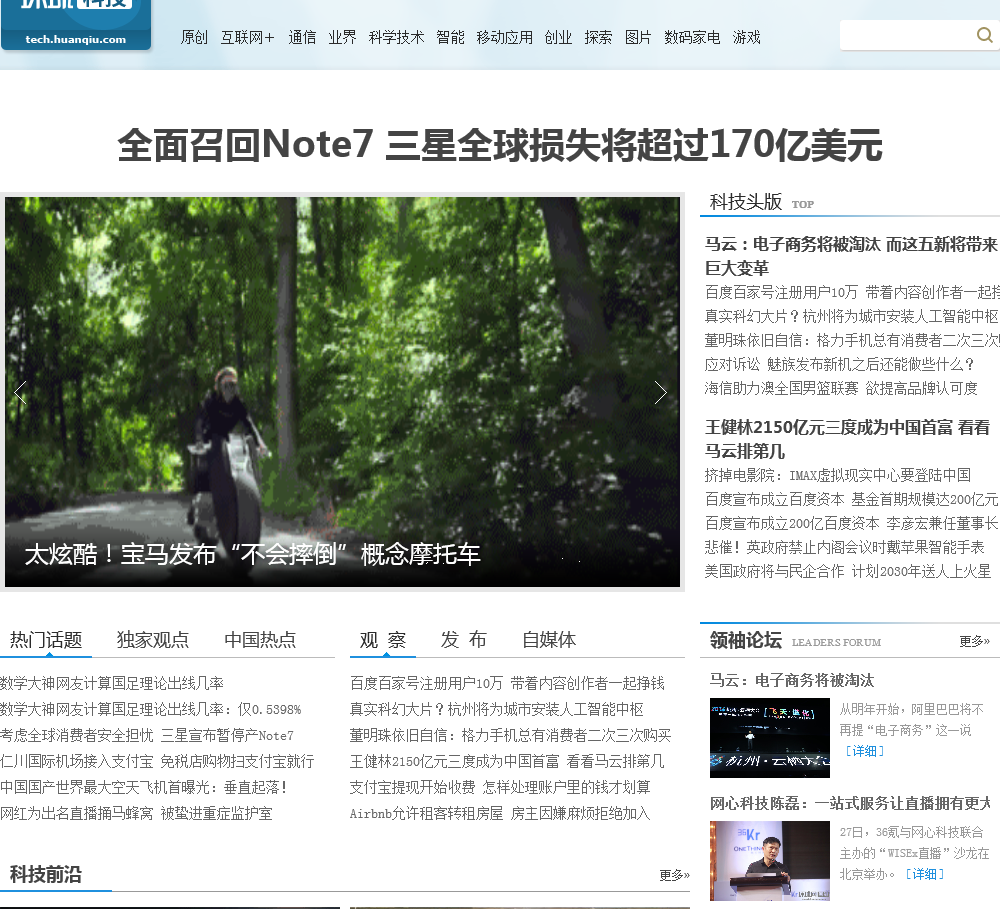Screen dimensions: 1000x909
Task: Open the 移动应用 navigation item
Action: point(504,38)
